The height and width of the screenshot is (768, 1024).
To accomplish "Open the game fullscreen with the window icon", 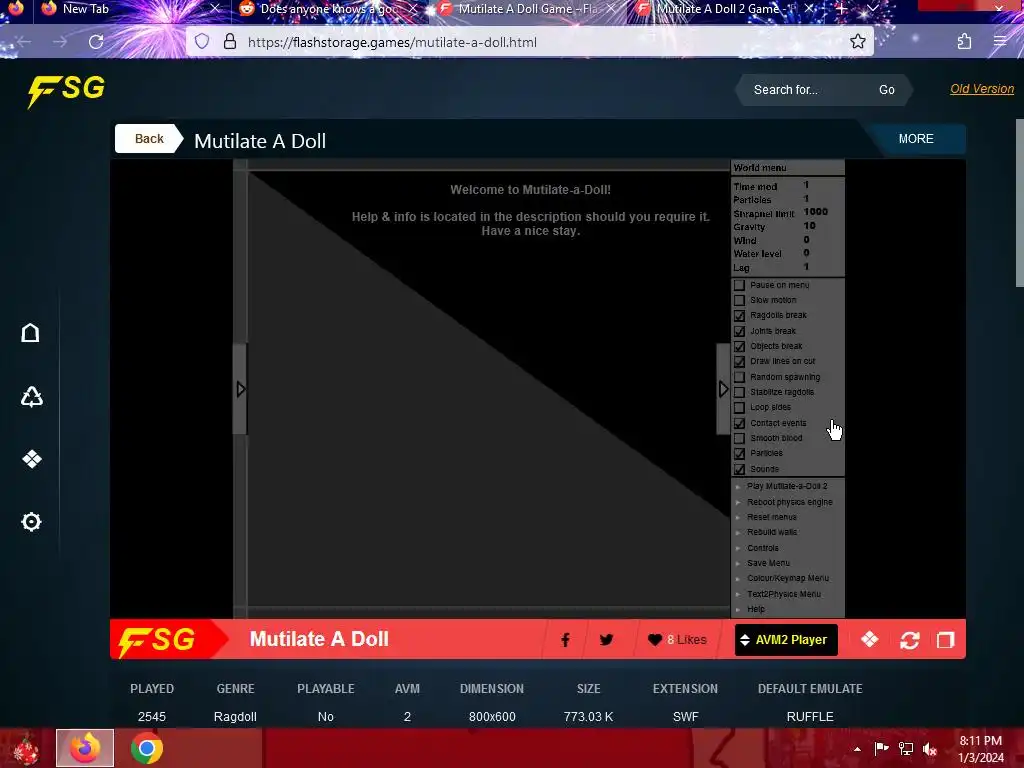I will tap(945, 640).
